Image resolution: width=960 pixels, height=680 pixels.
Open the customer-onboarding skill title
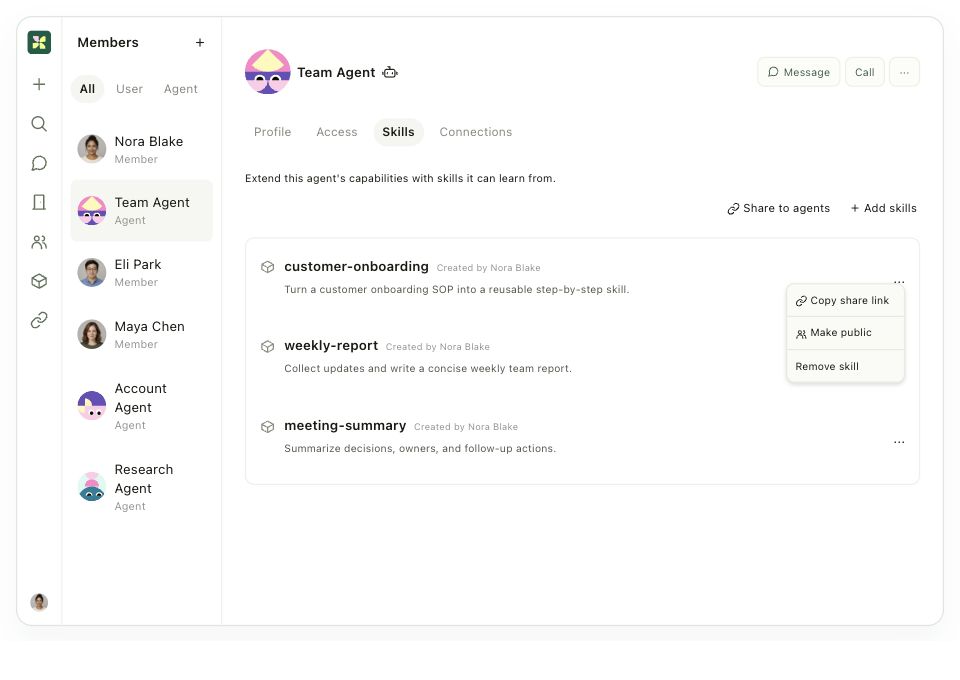[x=356, y=266]
